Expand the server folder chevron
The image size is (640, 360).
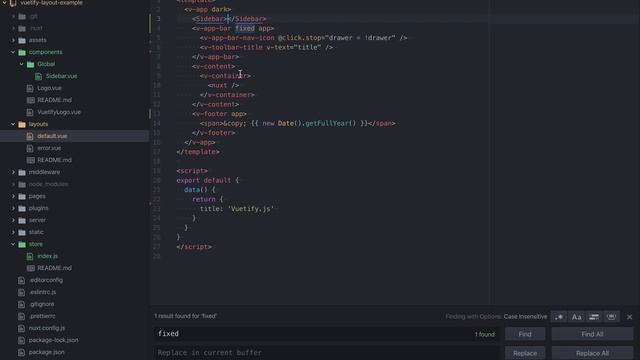13,220
